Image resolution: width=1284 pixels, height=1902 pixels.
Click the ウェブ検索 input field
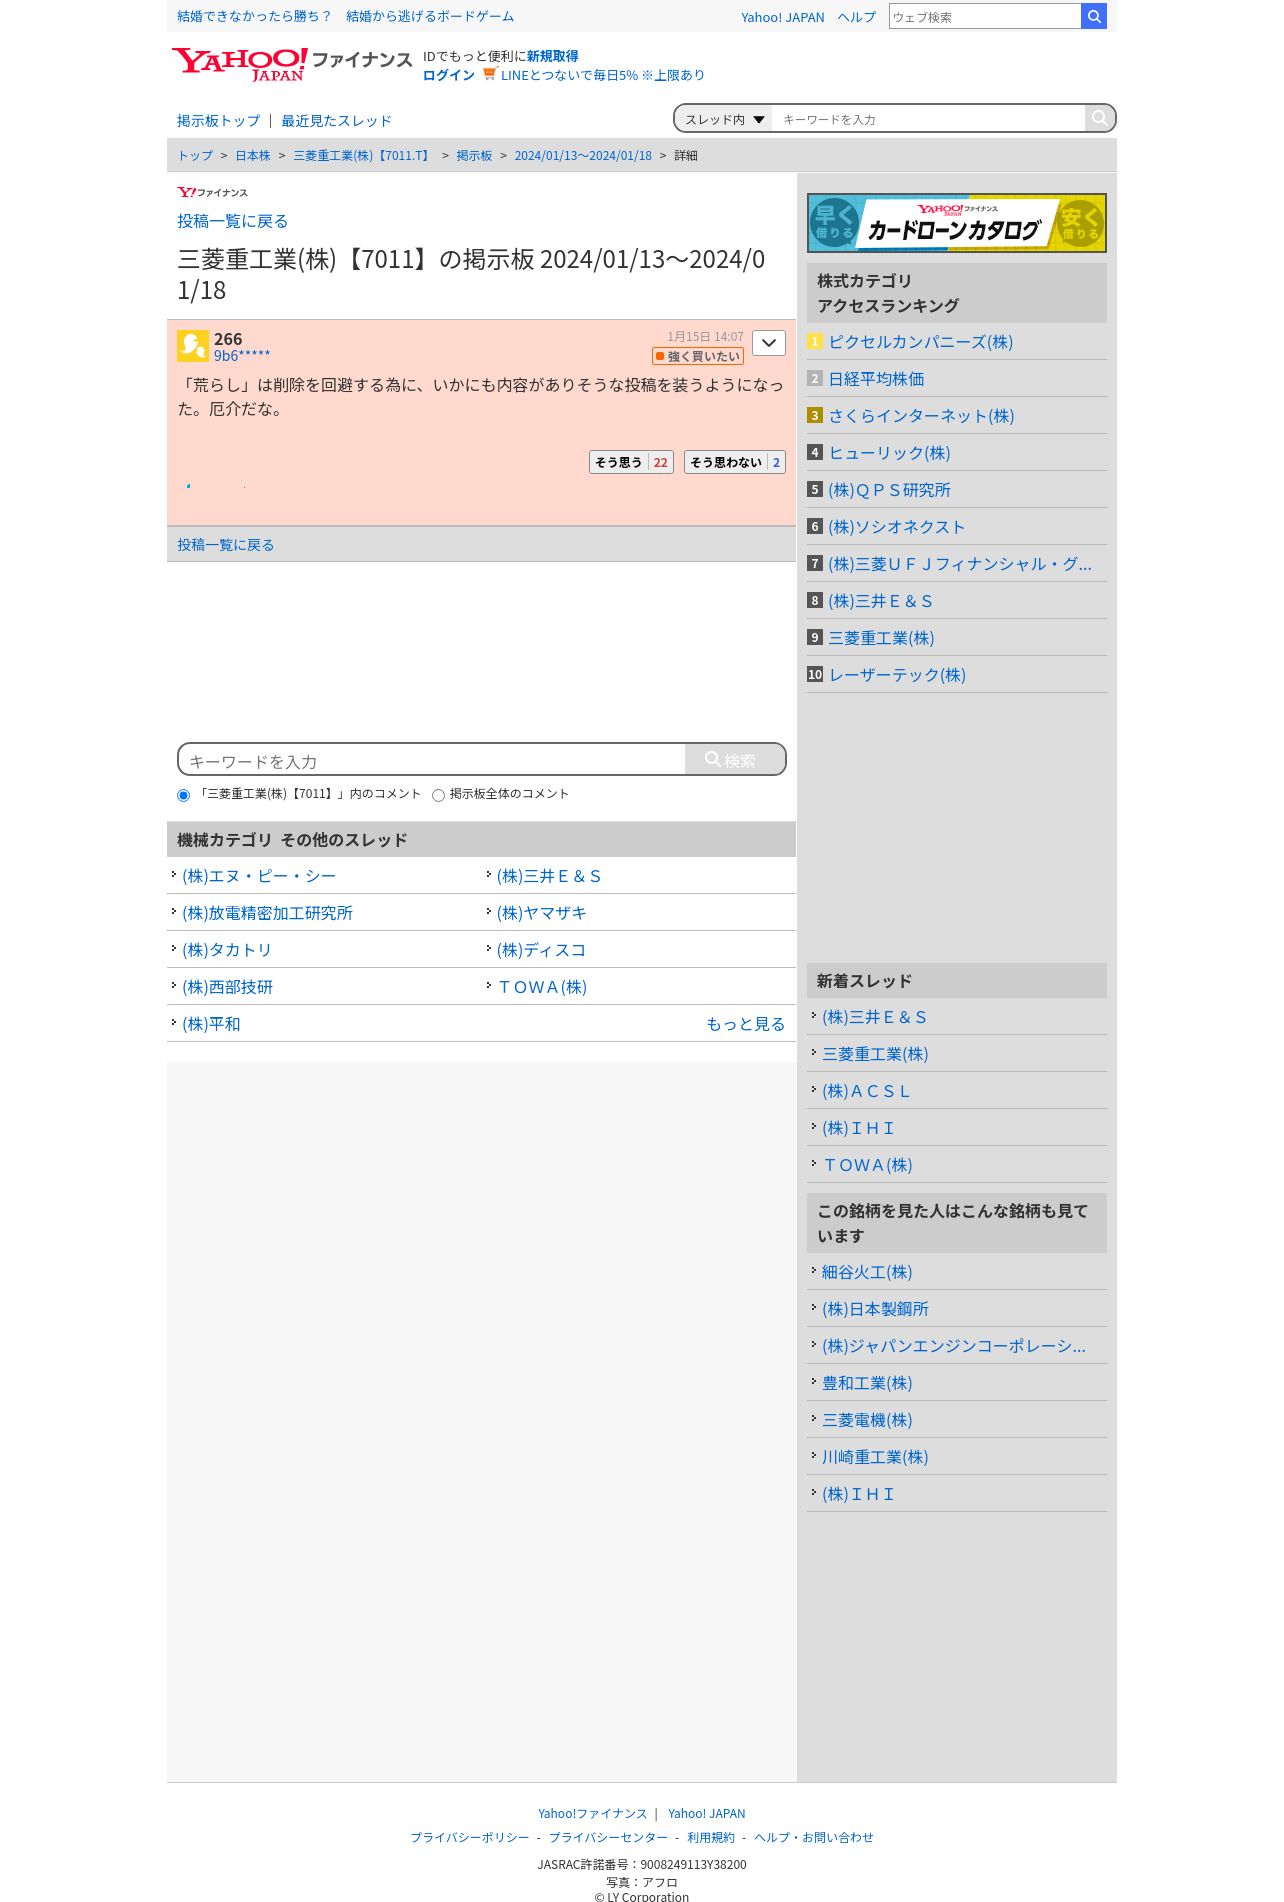pos(985,17)
